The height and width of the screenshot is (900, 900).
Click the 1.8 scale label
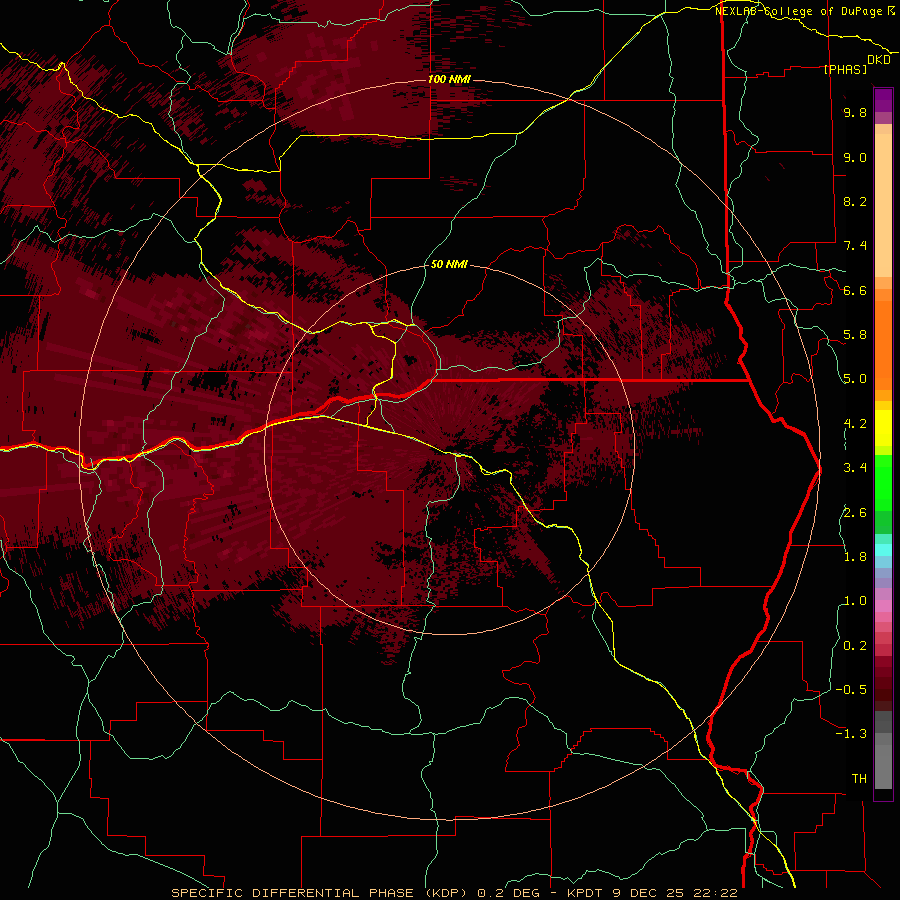[855, 557]
